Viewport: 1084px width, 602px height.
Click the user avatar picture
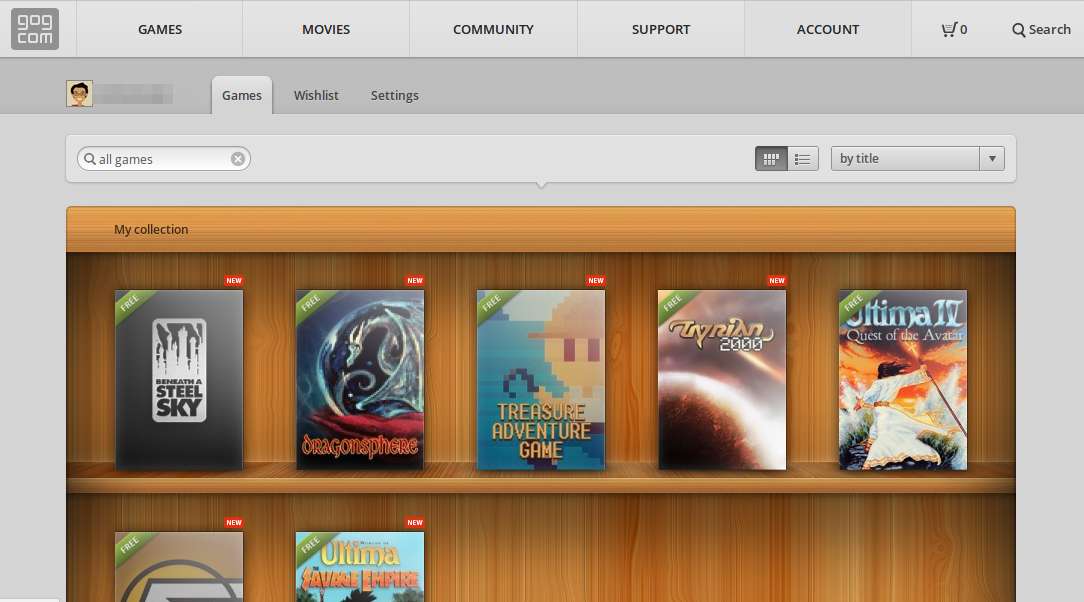pos(80,94)
